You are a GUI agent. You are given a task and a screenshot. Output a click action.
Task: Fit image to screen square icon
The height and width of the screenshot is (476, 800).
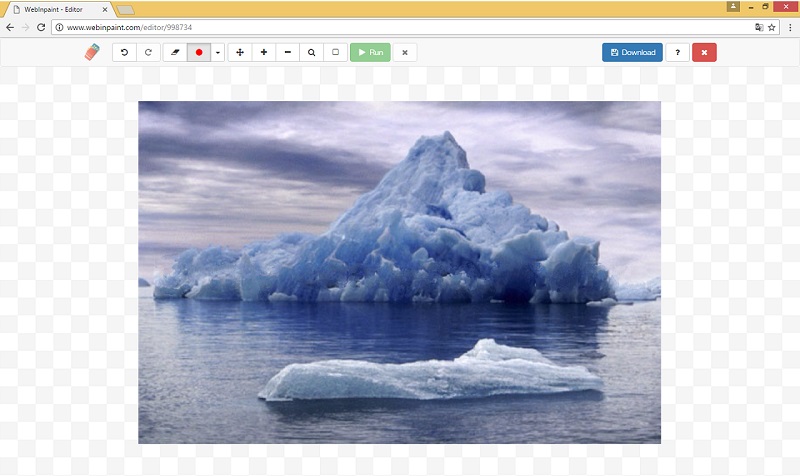(x=336, y=52)
